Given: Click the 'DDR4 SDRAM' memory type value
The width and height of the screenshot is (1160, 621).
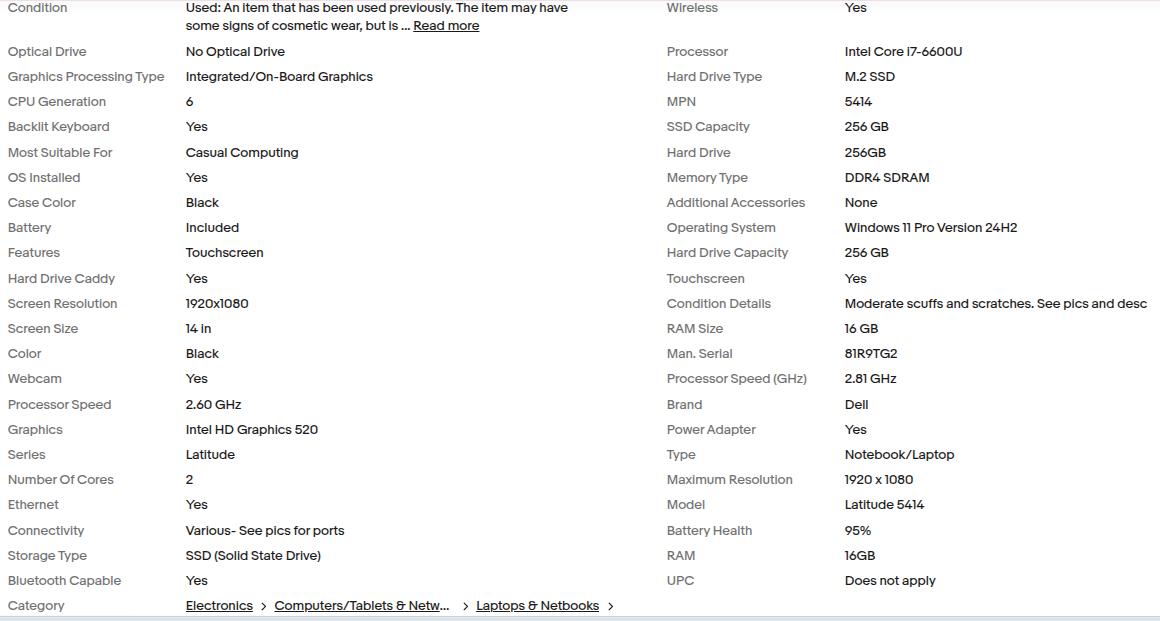Looking at the screenshot, I should click(x=887, y=178).
